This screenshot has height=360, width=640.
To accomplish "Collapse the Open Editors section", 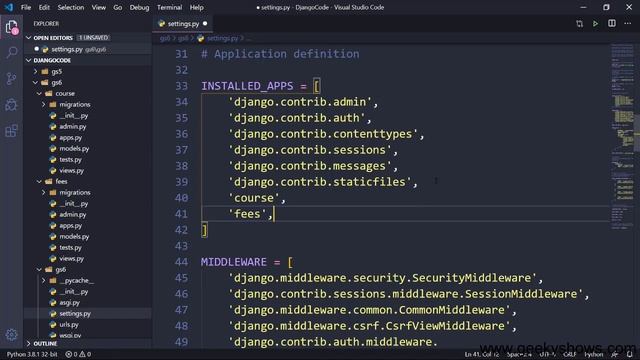I will 29,38.
